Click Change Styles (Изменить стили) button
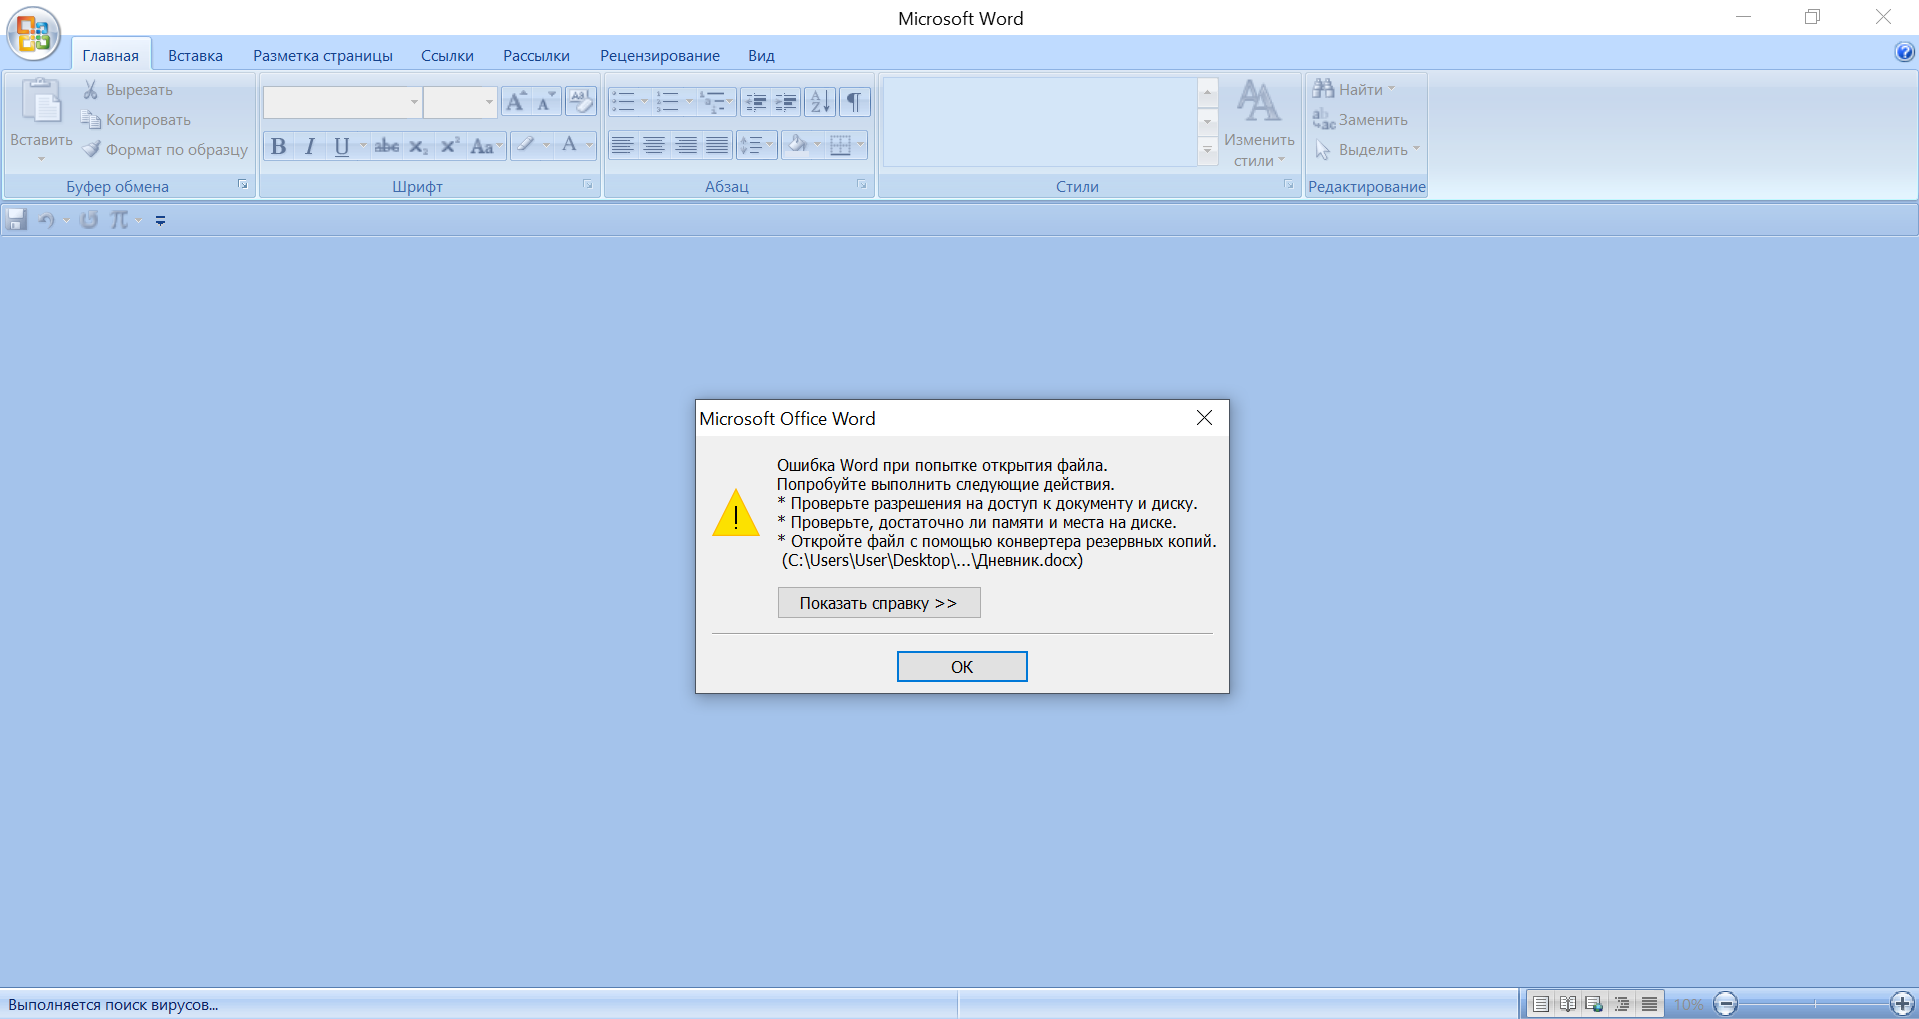The image size is (1919, 1019). point(1259,123)
